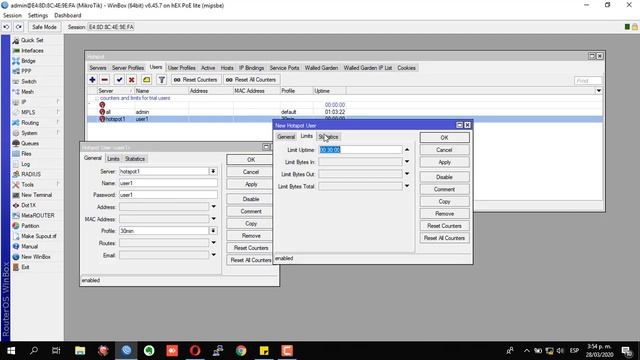This screenshot has height=360, width=640.
Task: Disable the selected user with the red X icon
Action: click(131, 80)
